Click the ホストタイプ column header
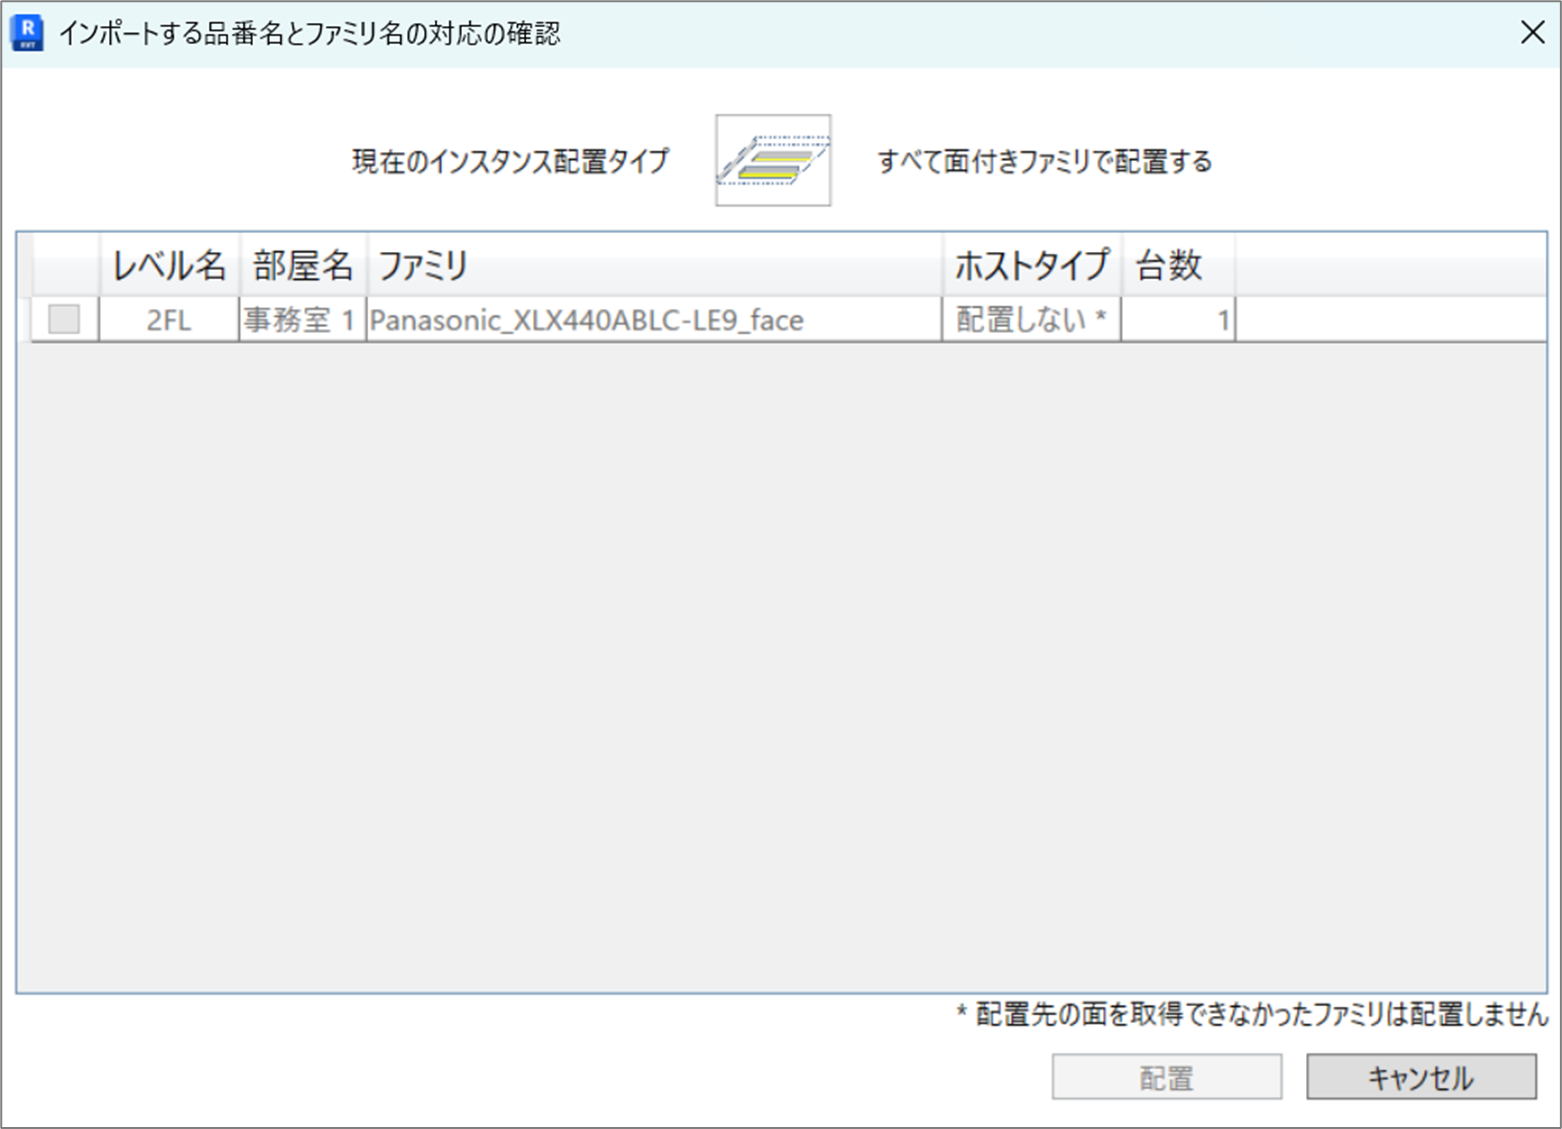The height and width of the screenshot is (1129, 1562). pyautogui.click(x=1031, y=266)
